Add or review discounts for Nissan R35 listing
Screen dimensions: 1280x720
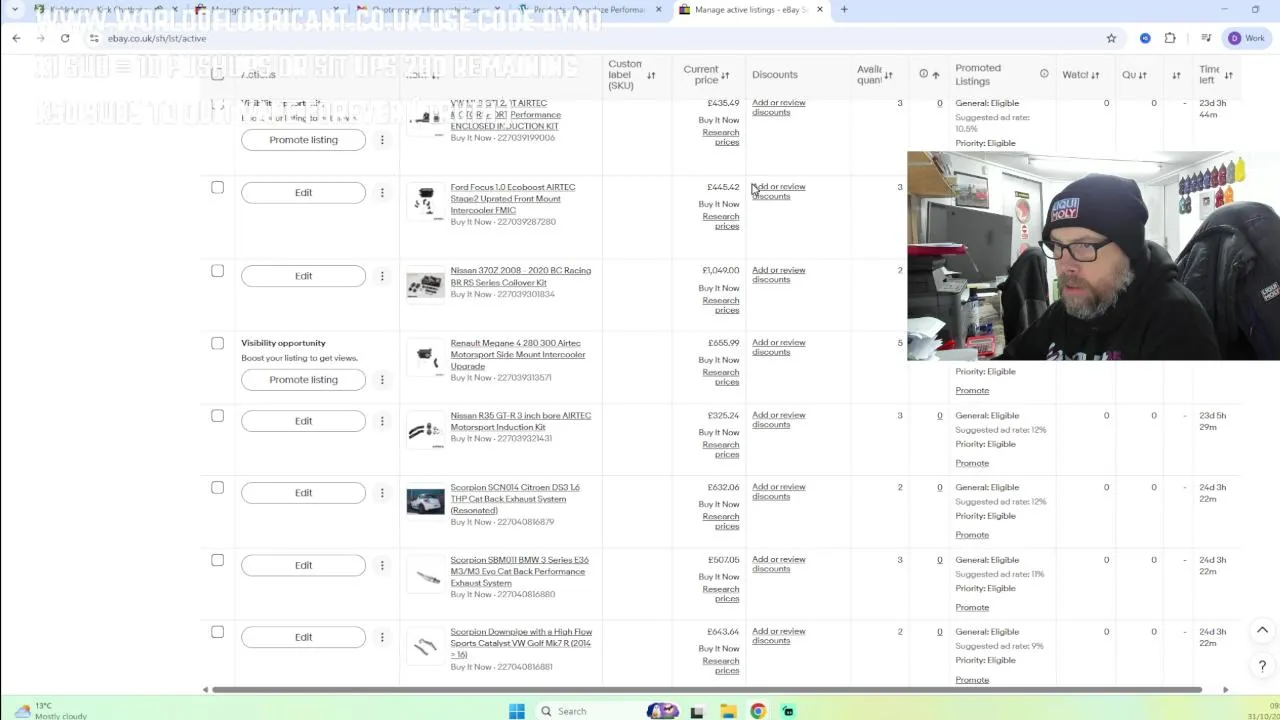(x=778, y=420)
